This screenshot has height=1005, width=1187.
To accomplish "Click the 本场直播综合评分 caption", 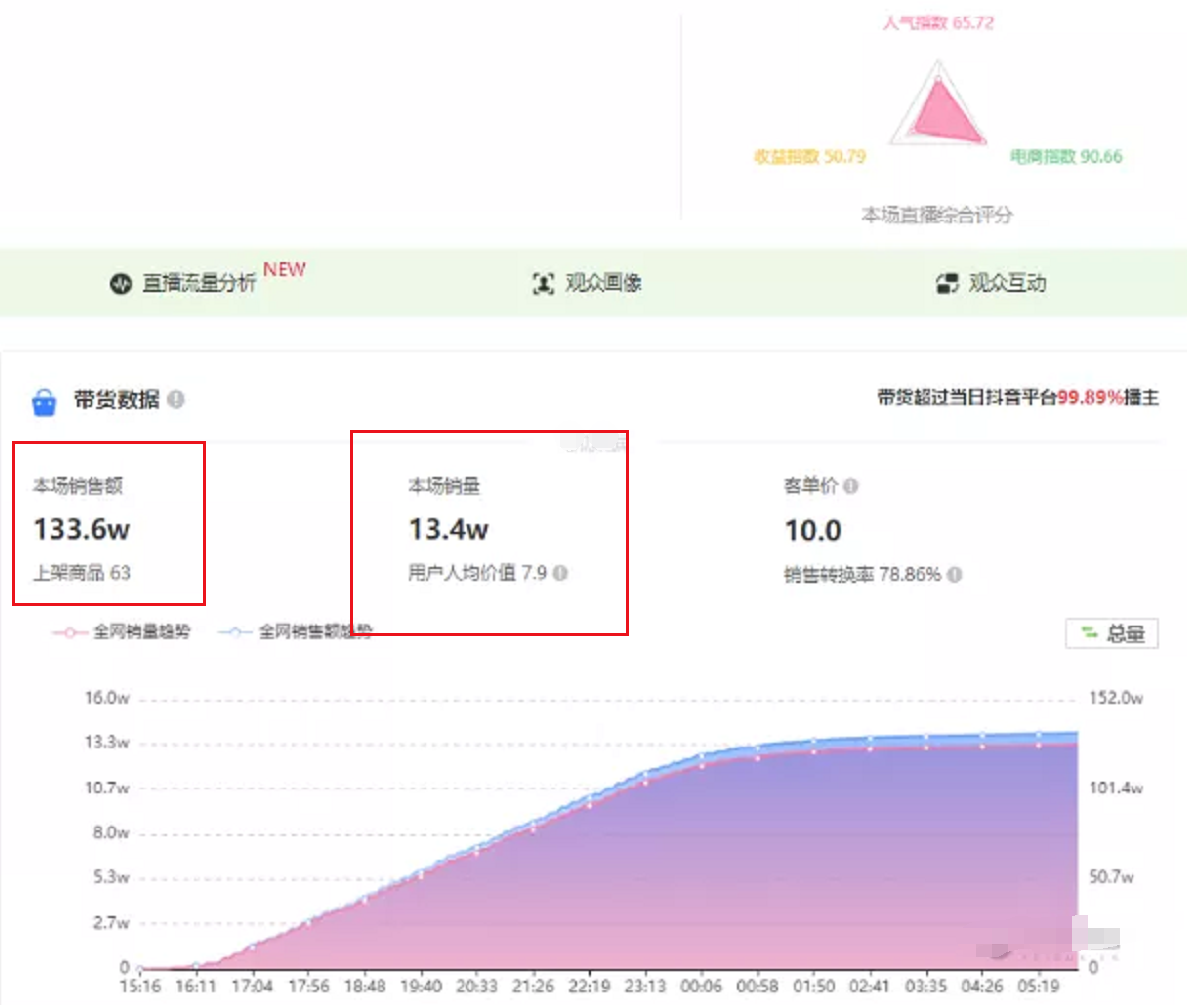I will [x=937, y=215].
